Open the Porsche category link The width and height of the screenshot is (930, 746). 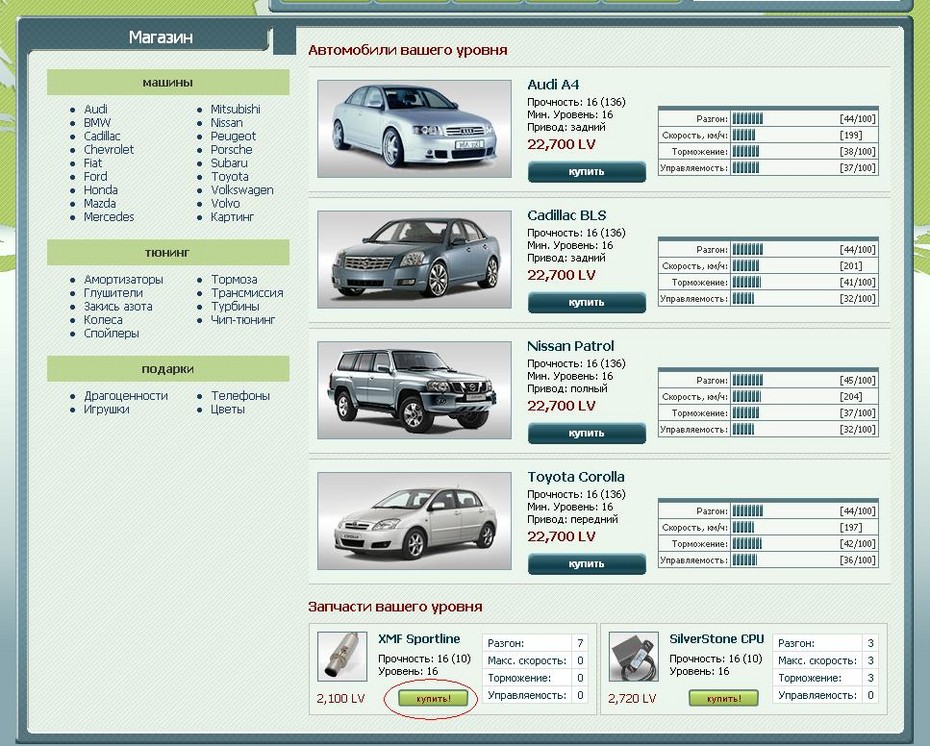click(231, 149)
